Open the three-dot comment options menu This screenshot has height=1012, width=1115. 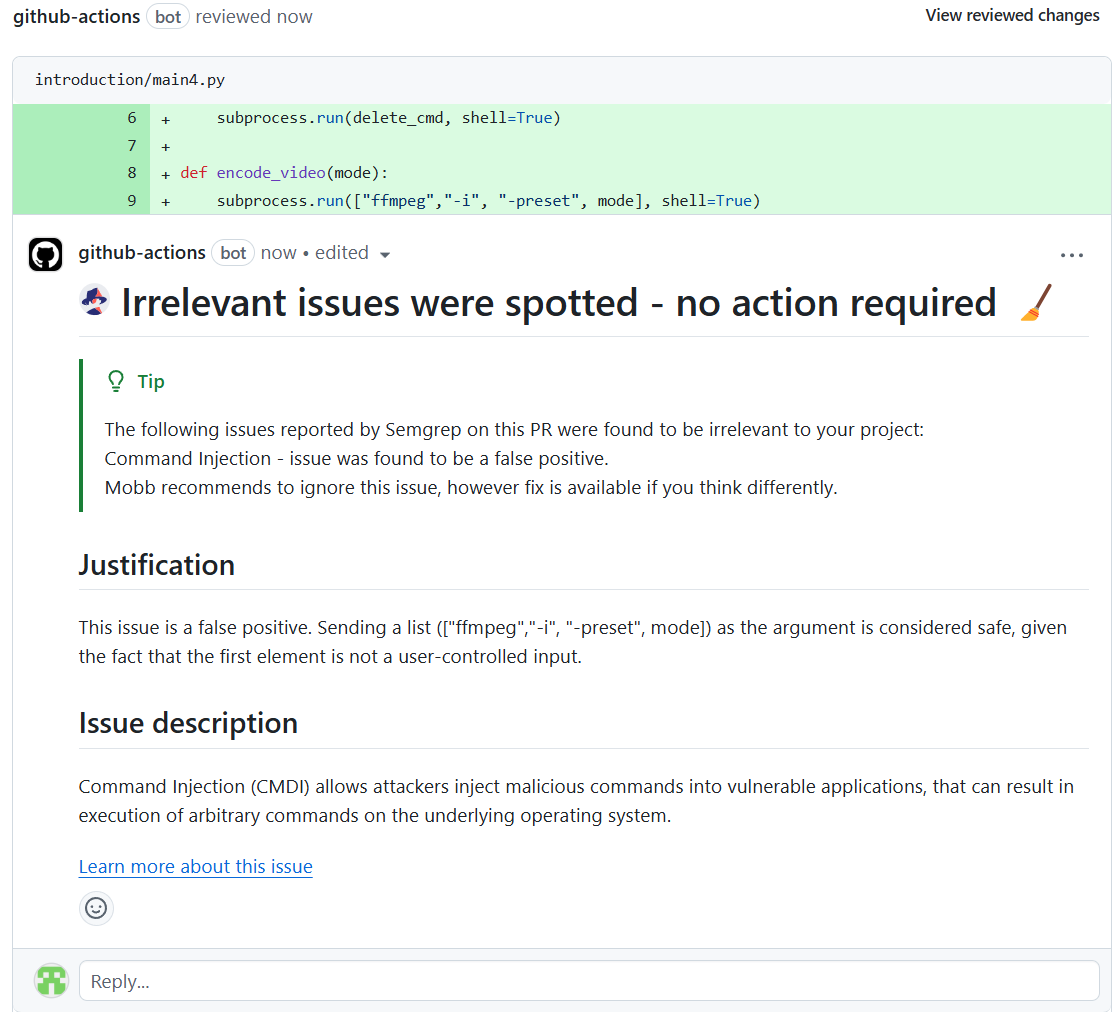pos(1071,255)
